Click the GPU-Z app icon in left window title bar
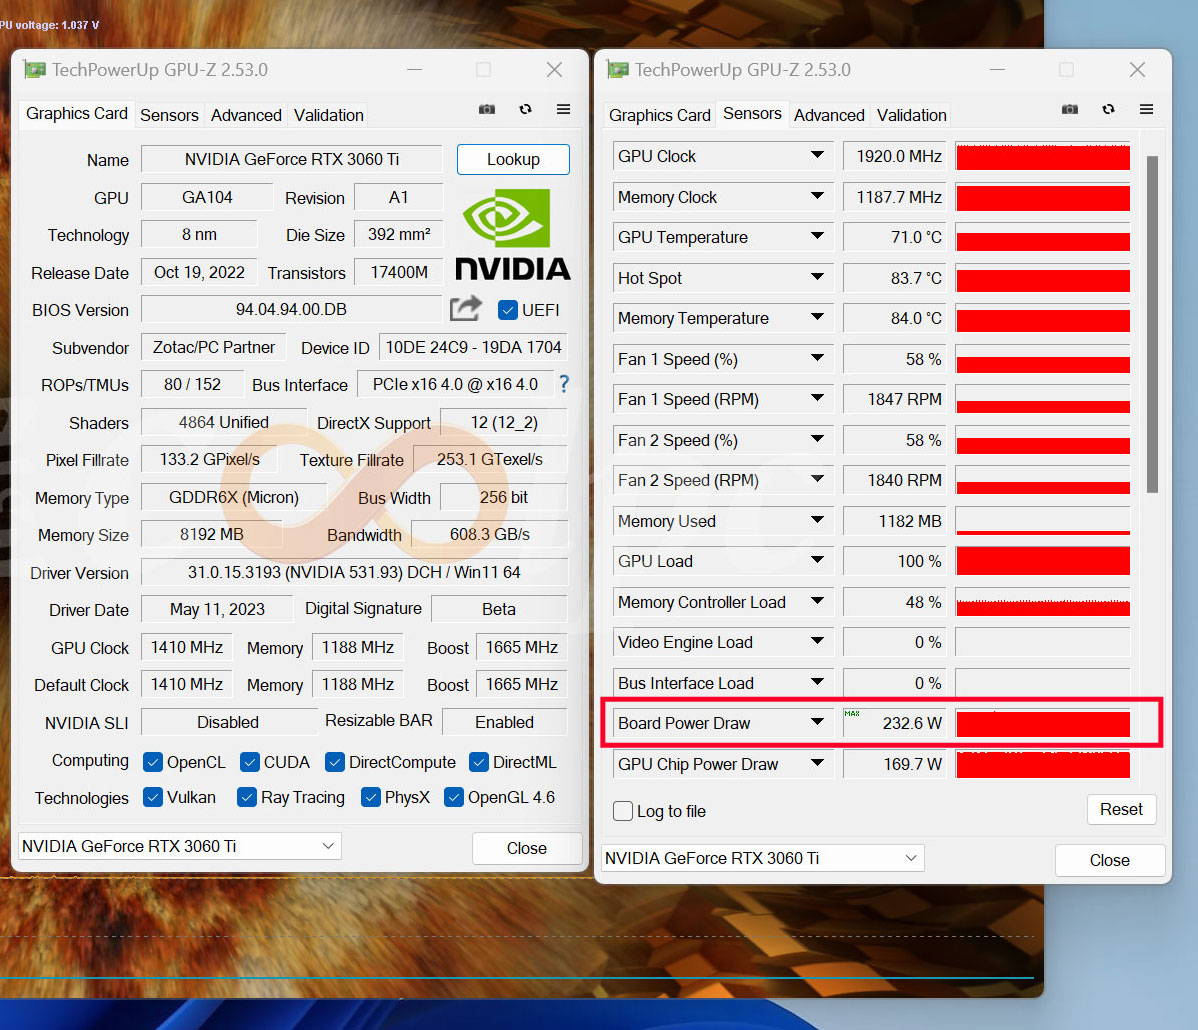Viewport: 1198px width, 1030px height. click(34, 70)
